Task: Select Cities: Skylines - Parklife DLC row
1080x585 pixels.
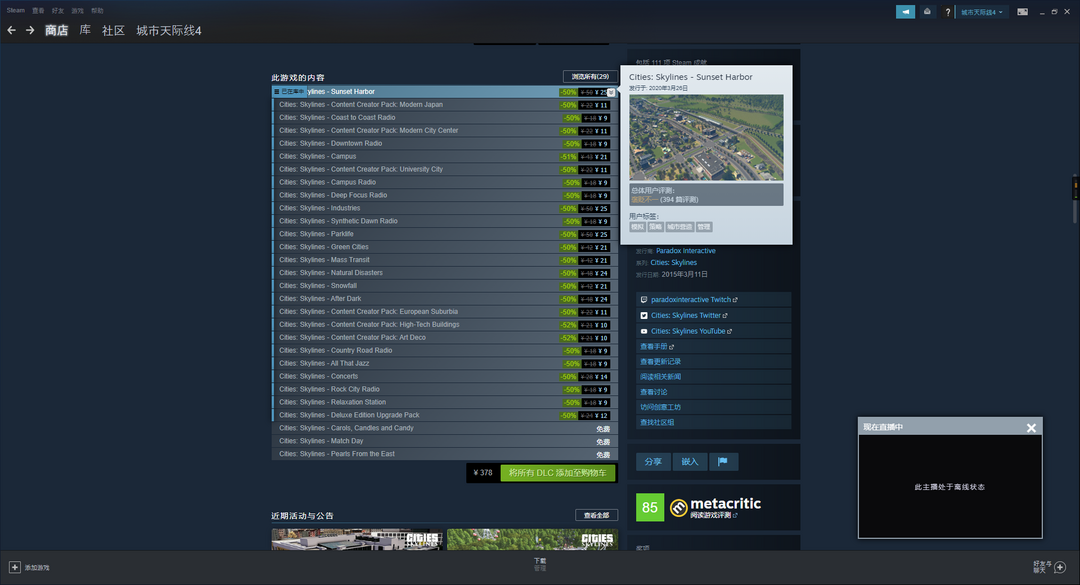Action: pyautogui.click(x=445, y=234)
